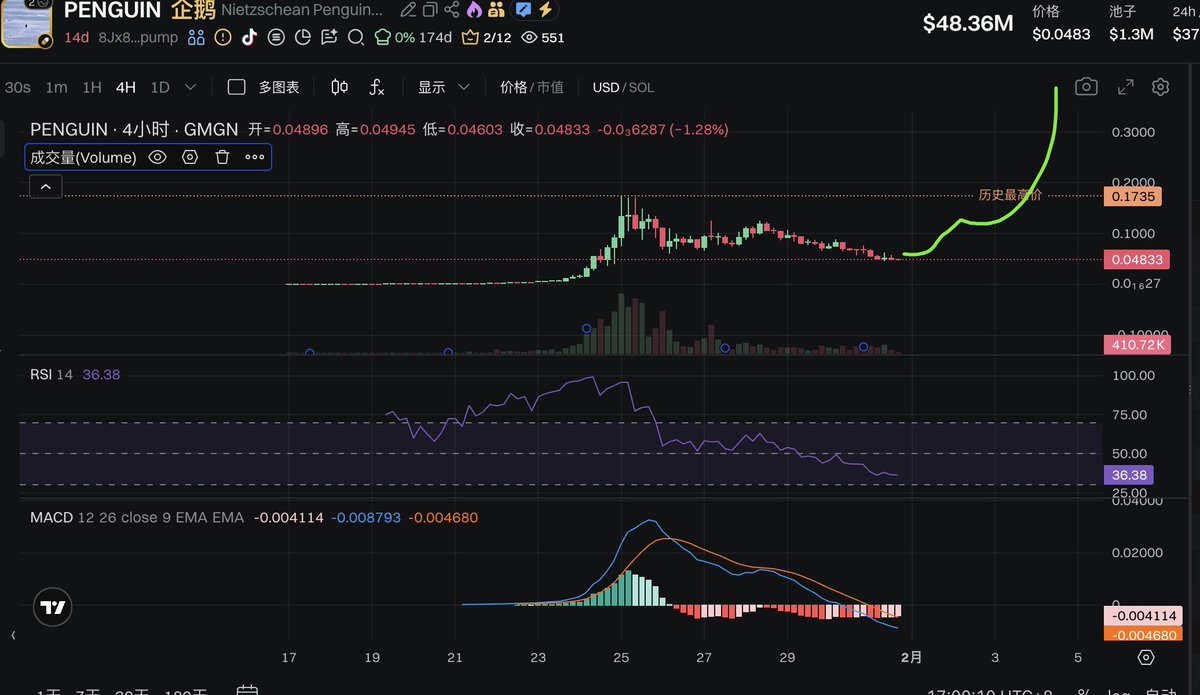This screenshot has height=695, width=1200.
Task: Switch to the 1D timeframe tab
Action: (158, 87)
